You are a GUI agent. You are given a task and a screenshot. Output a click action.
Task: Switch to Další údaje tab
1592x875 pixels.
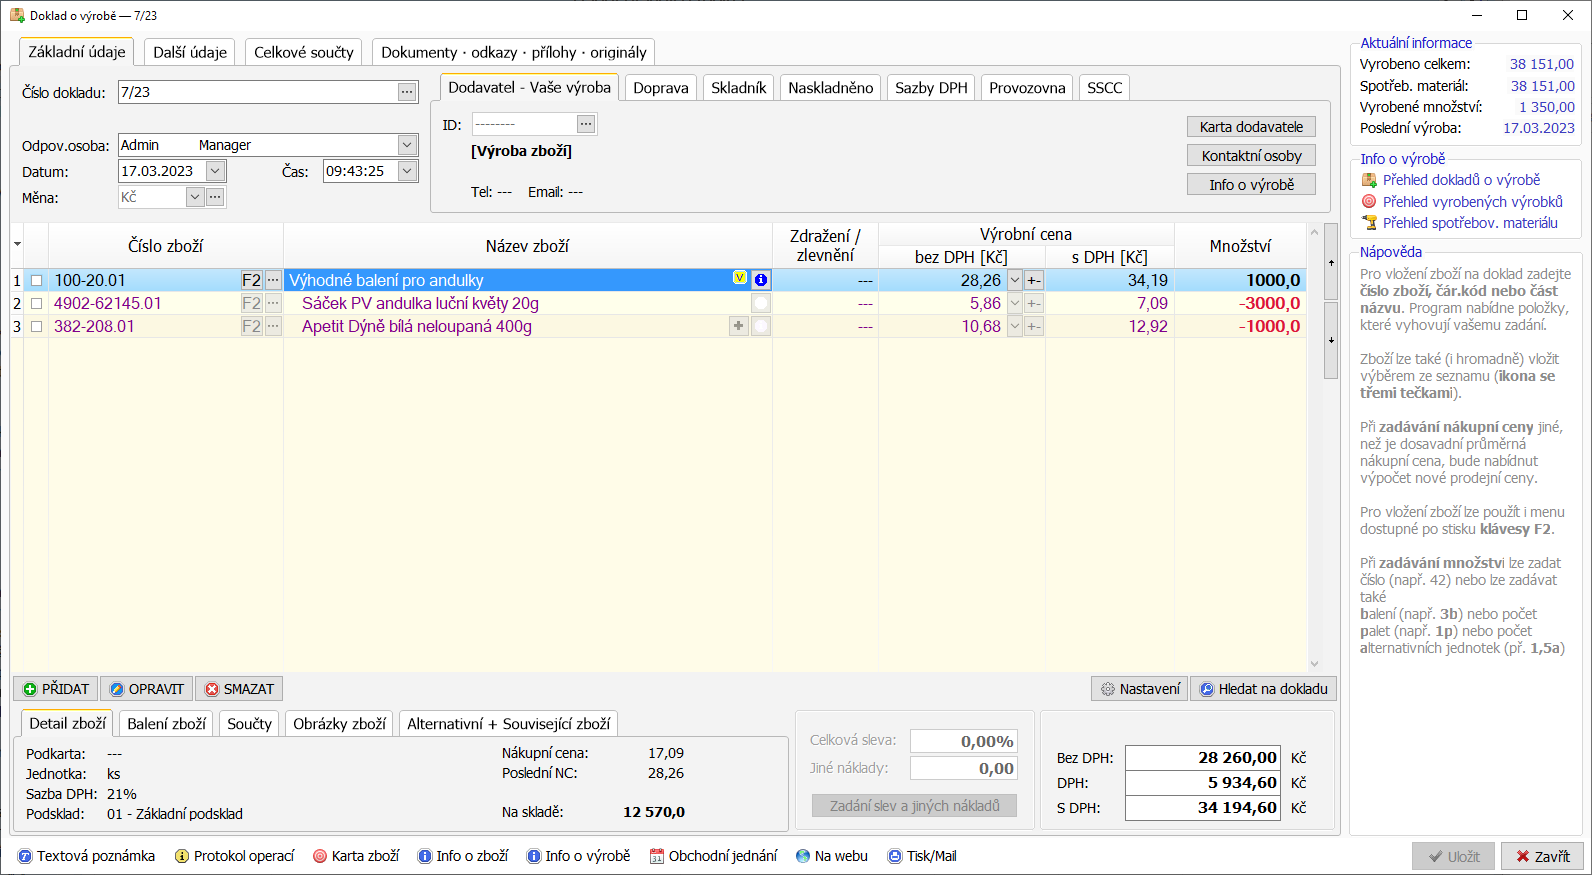(190, 52)
